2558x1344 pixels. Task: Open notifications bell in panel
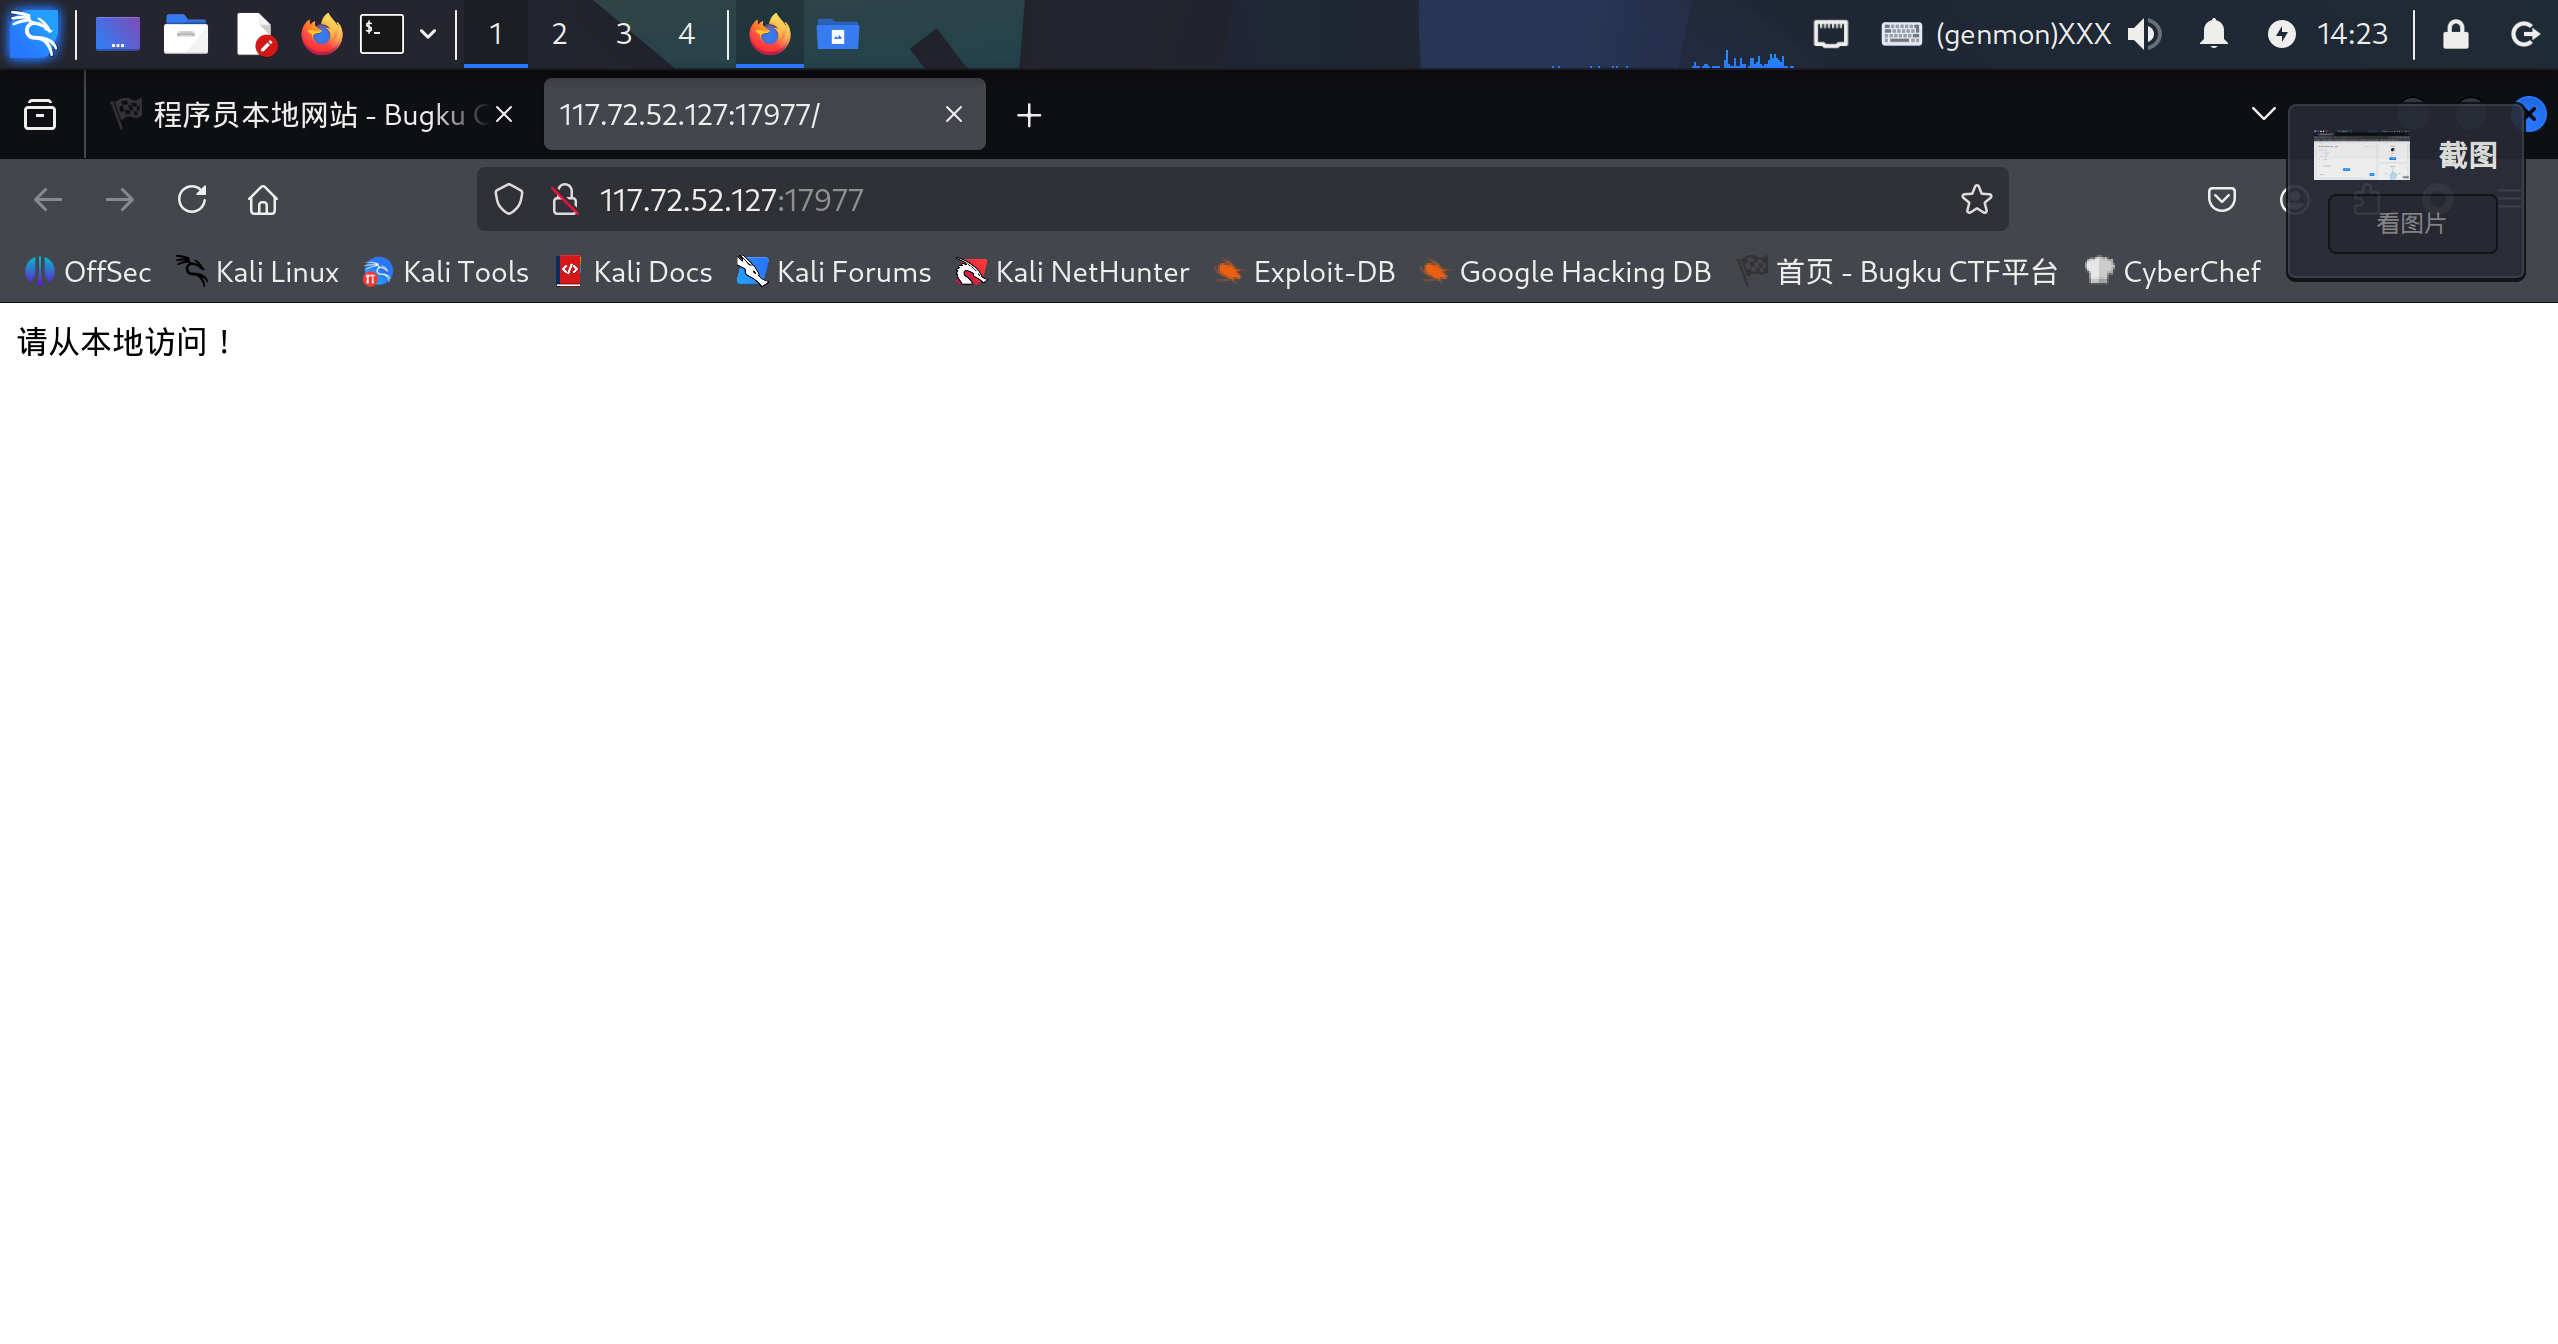2214,34
